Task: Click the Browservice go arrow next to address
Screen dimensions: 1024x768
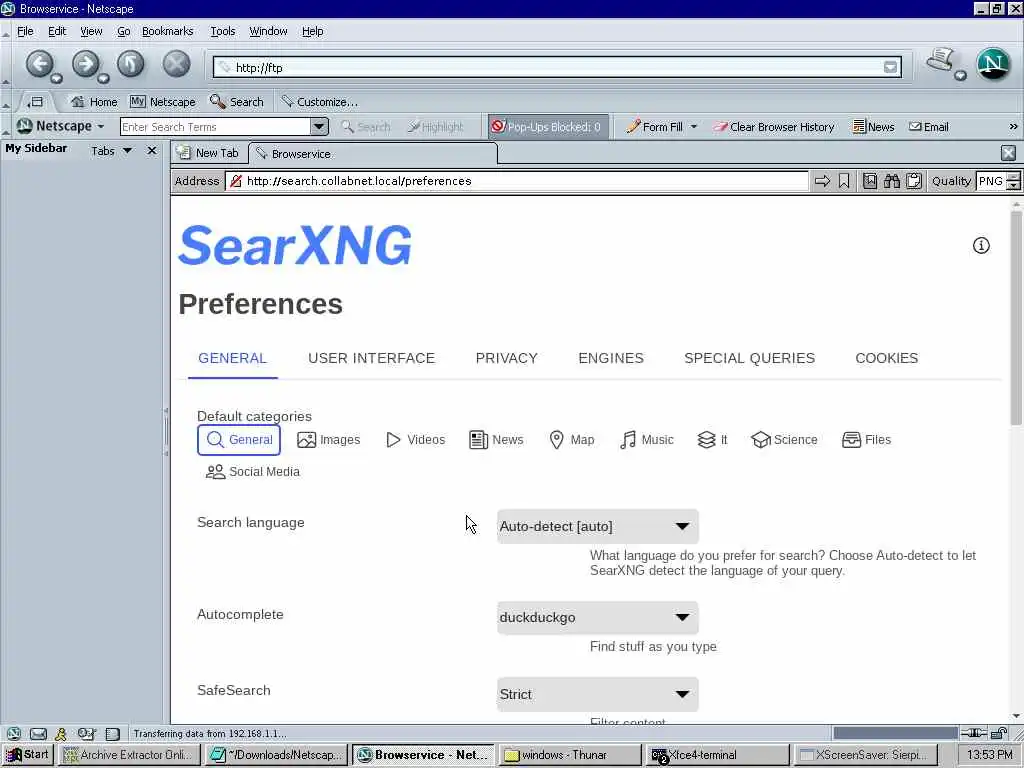Action: tap(822, 181)
